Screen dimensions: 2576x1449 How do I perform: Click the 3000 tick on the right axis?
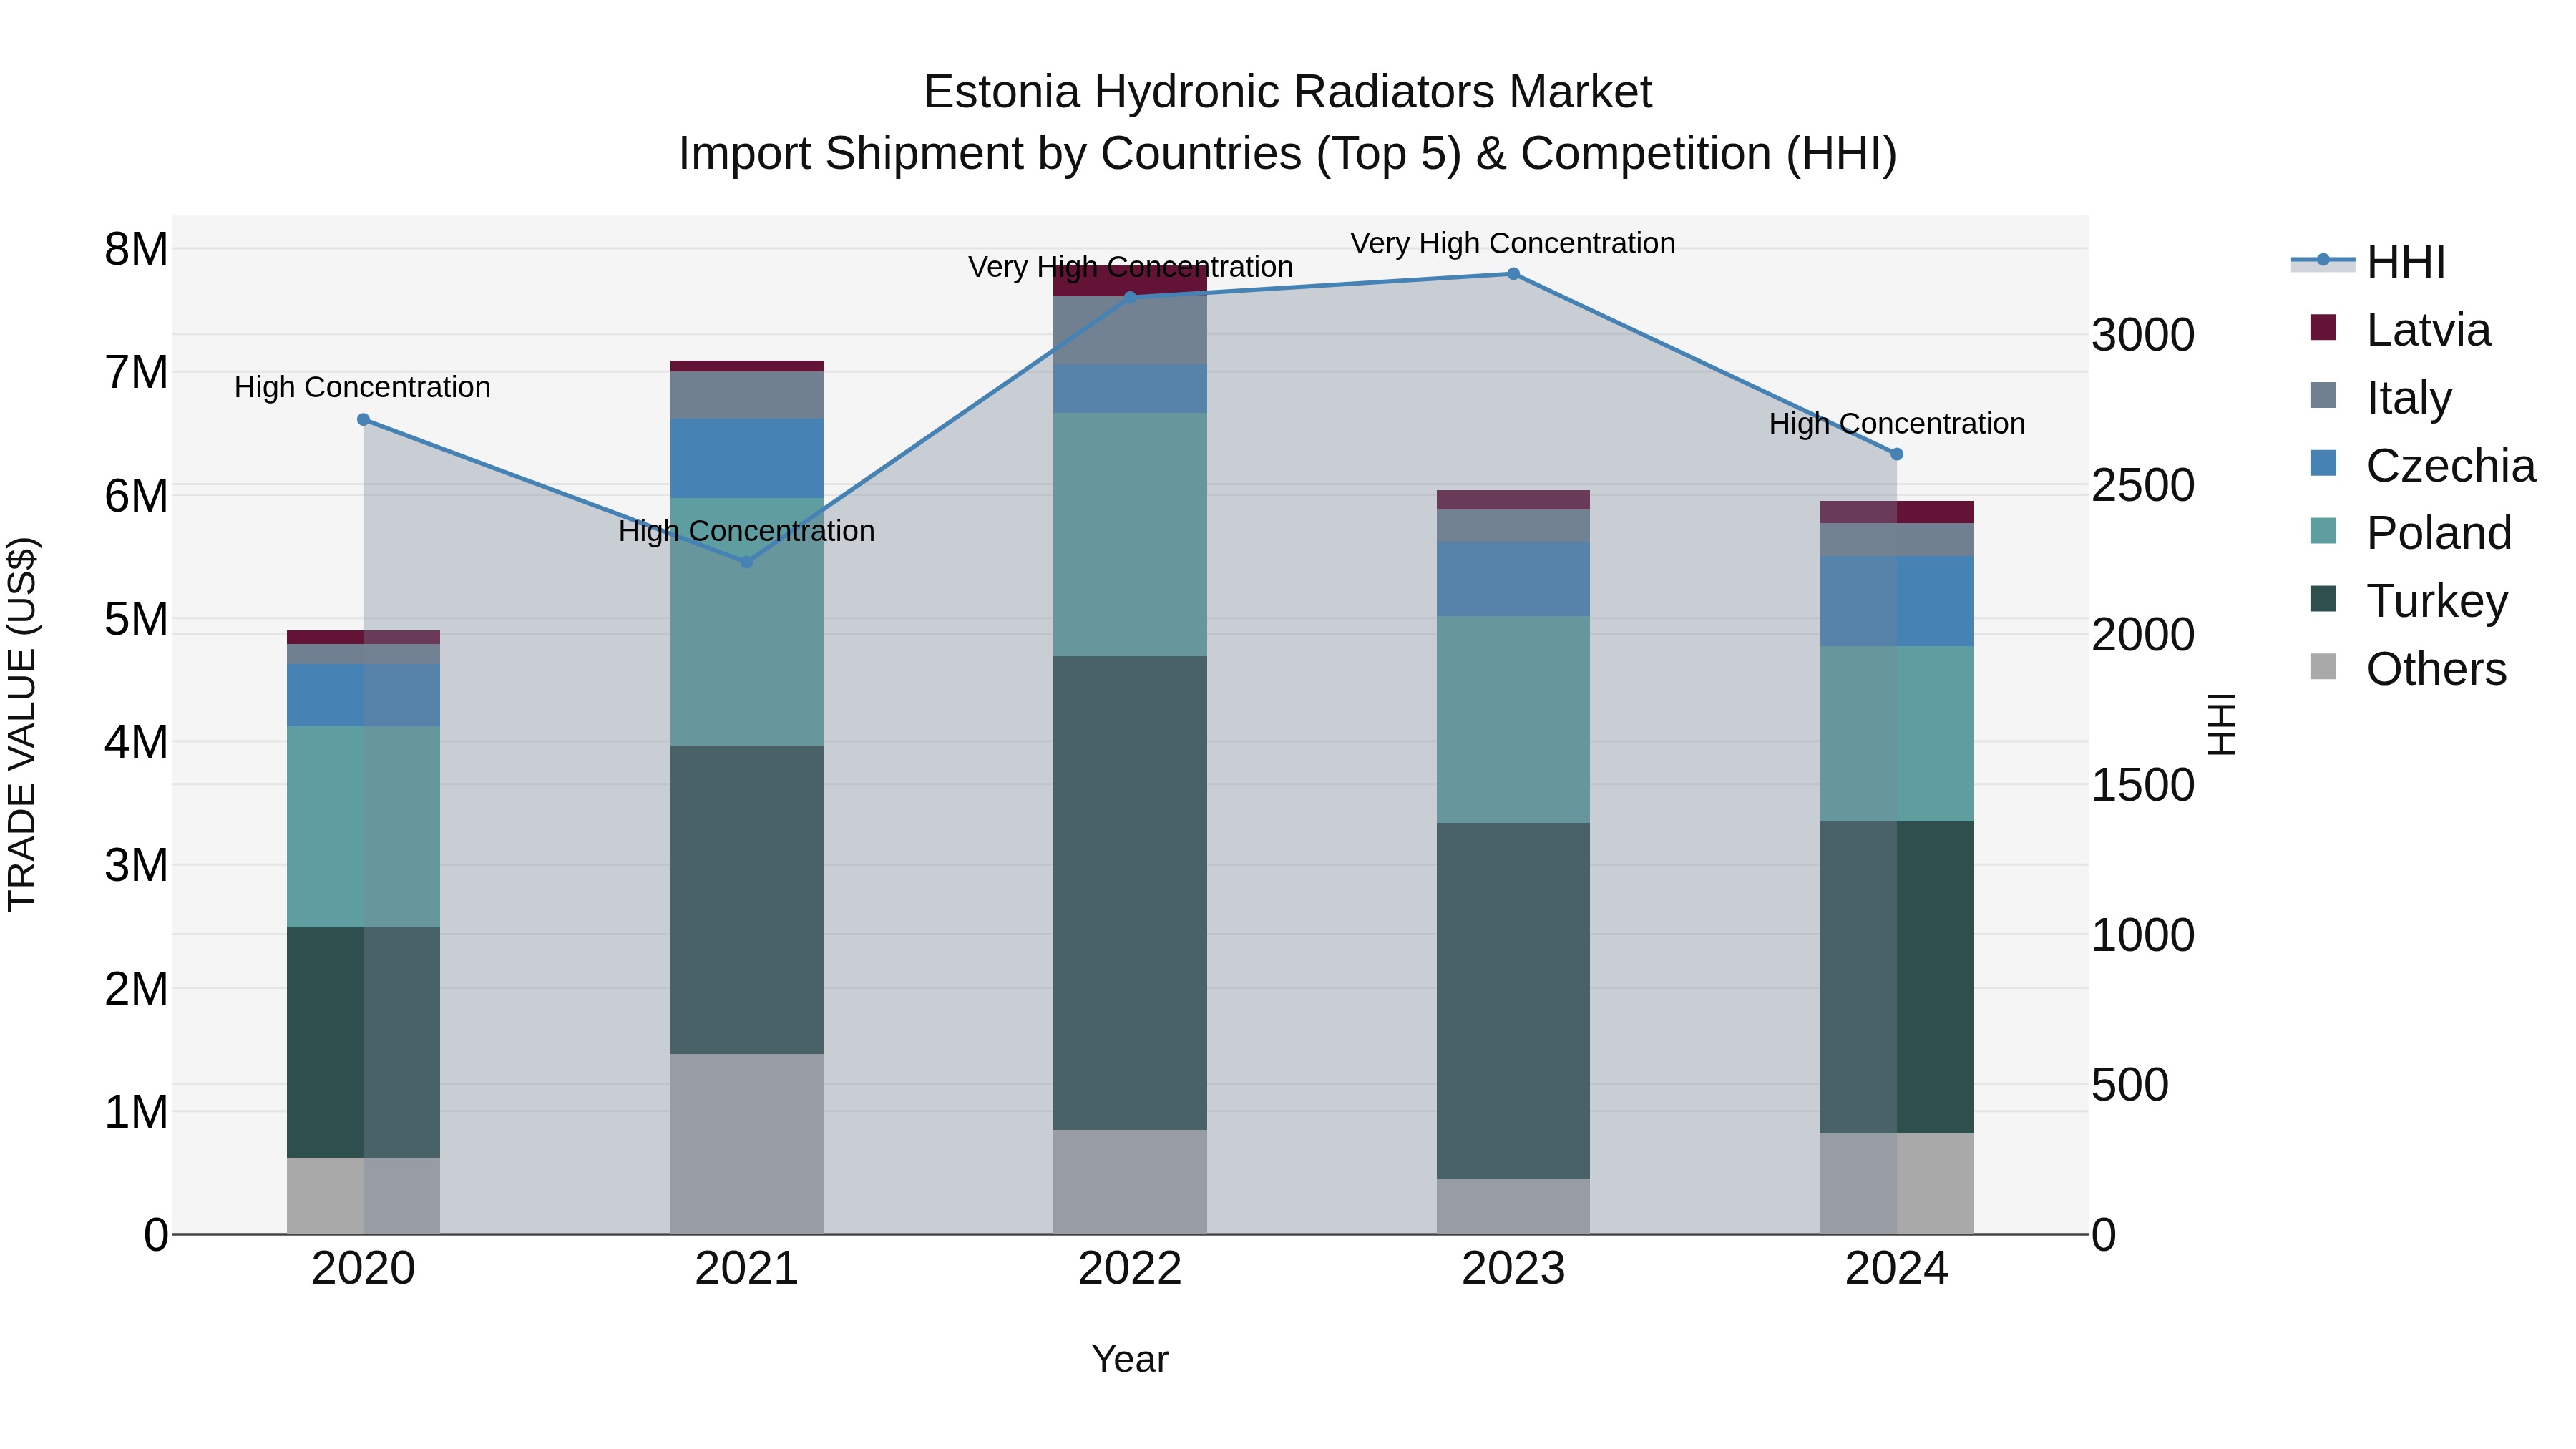(2143, 335)
